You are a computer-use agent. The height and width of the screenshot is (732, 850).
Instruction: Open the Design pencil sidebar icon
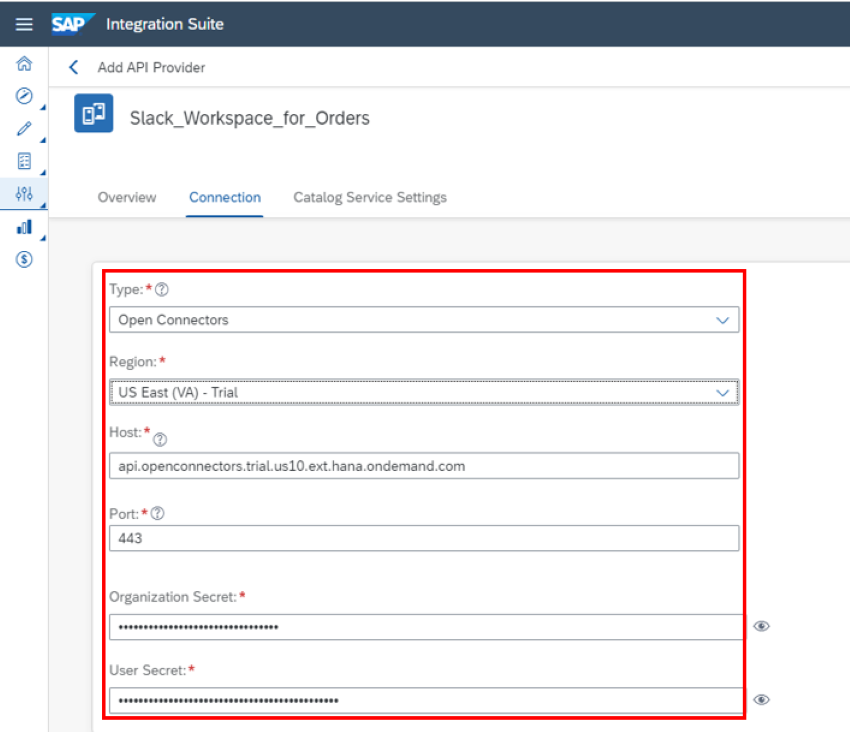[24, 129]
